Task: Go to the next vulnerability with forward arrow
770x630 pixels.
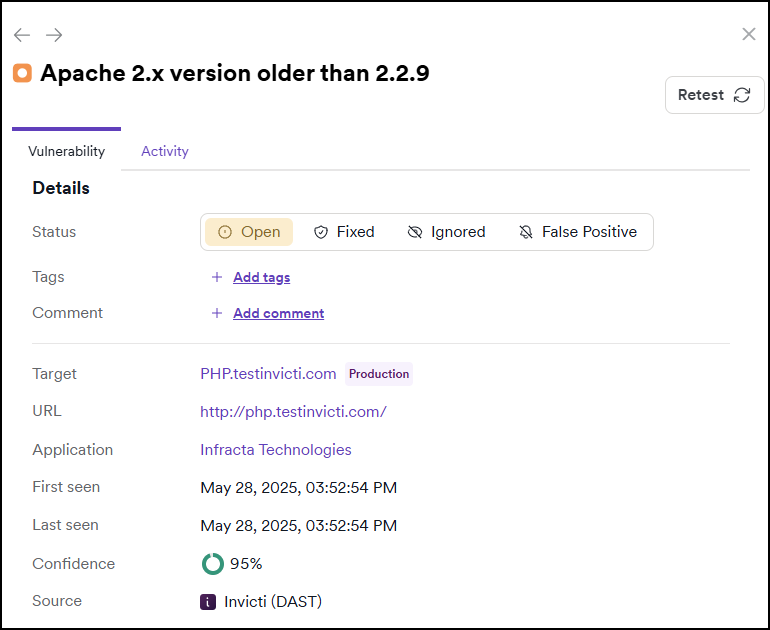Action: 54,35
